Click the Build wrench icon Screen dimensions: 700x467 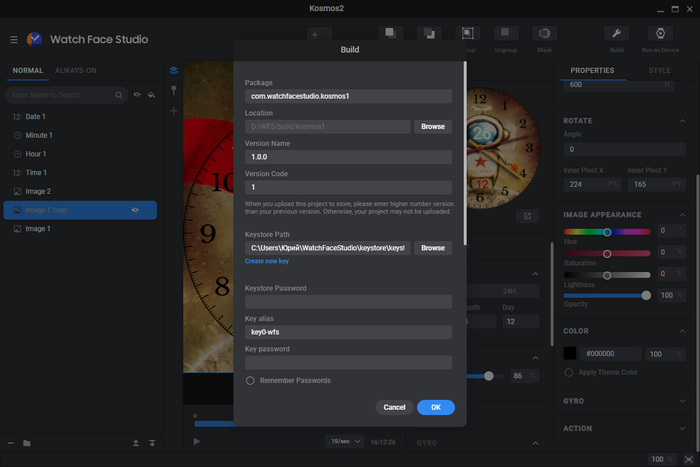[x=617, y=34]
